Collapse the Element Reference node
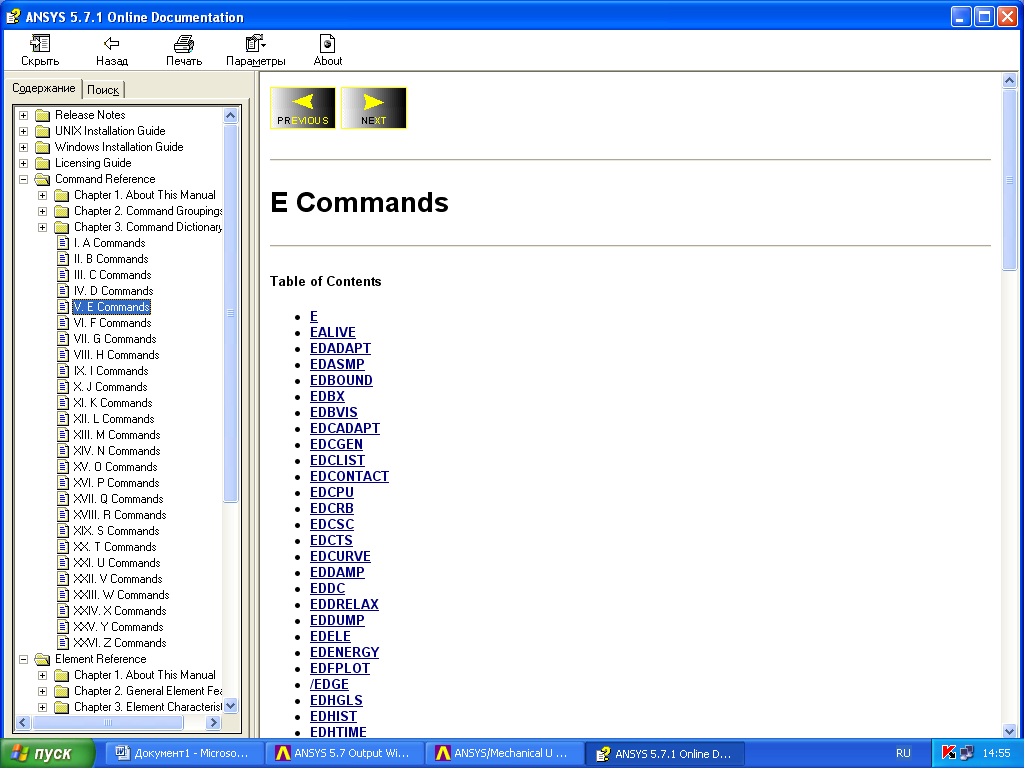 [x=24, y=659]
